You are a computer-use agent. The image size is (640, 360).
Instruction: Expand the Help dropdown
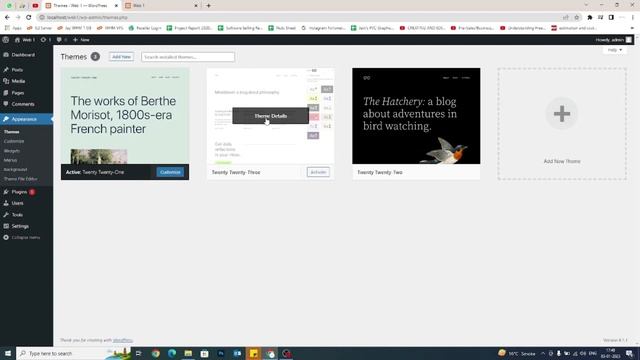tap(615, 50)
